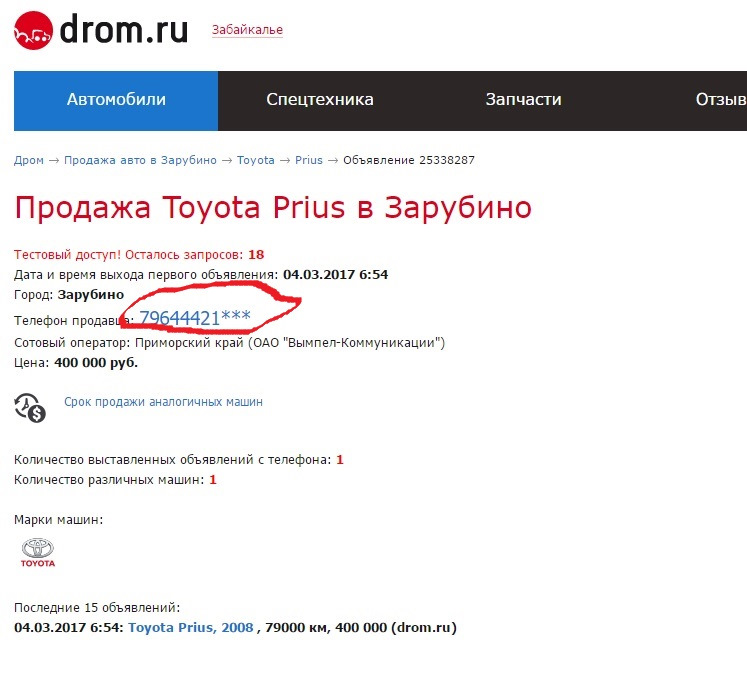
Task: Click the first listing date 04.03.2017 6:54
Action: pos(335,274)
